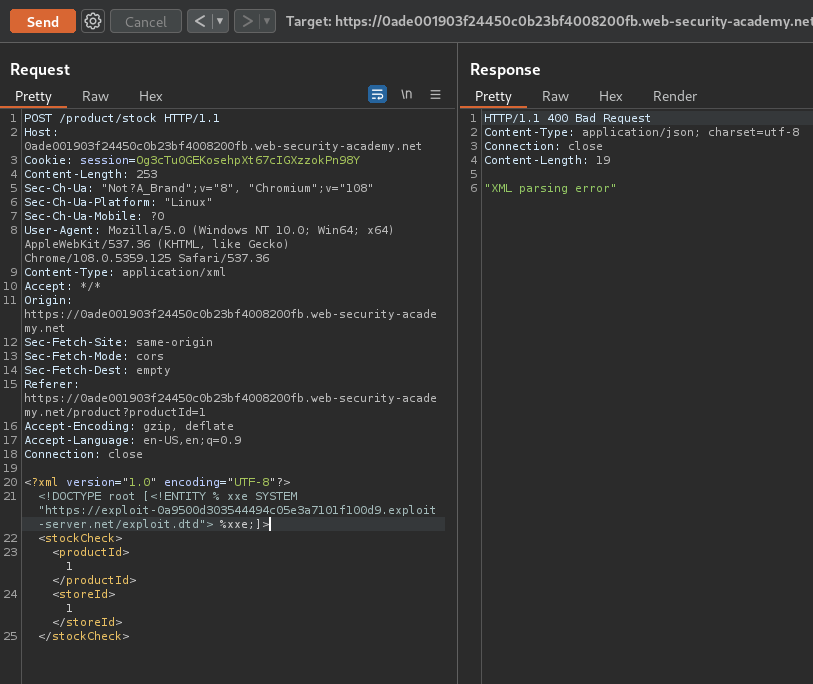Click the "XML parsing error" response body

point(550,188)
